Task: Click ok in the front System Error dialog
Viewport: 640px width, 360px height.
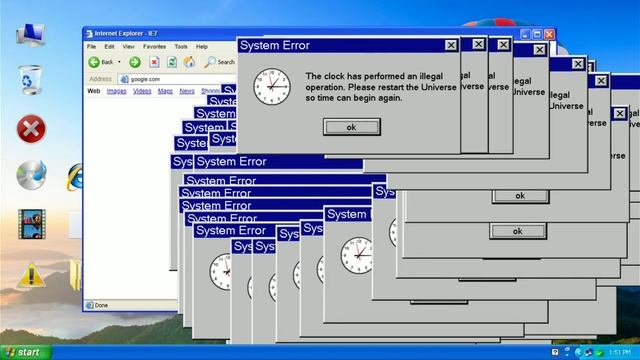Action: click(352, 127)
